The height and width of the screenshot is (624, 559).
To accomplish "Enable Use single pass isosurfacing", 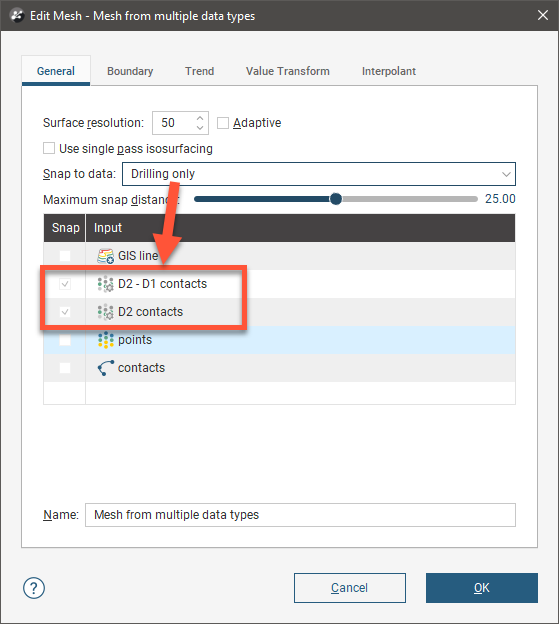I will point(49,148).
